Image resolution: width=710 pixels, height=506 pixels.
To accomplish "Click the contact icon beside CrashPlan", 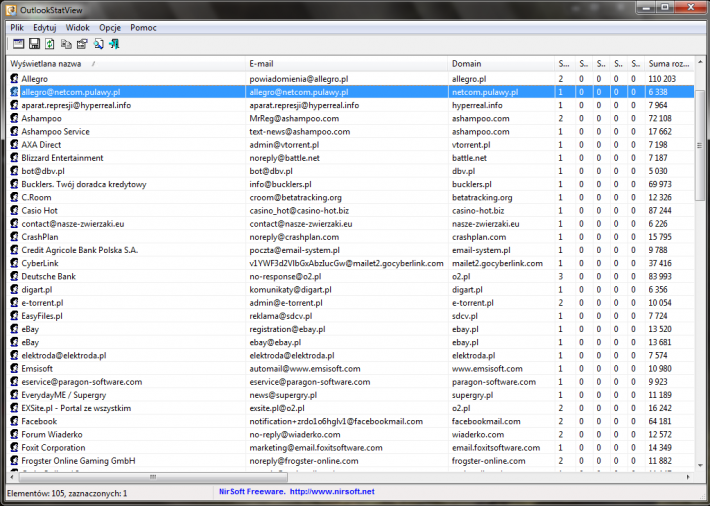I will pyautogui.click(x=14, y=236).
